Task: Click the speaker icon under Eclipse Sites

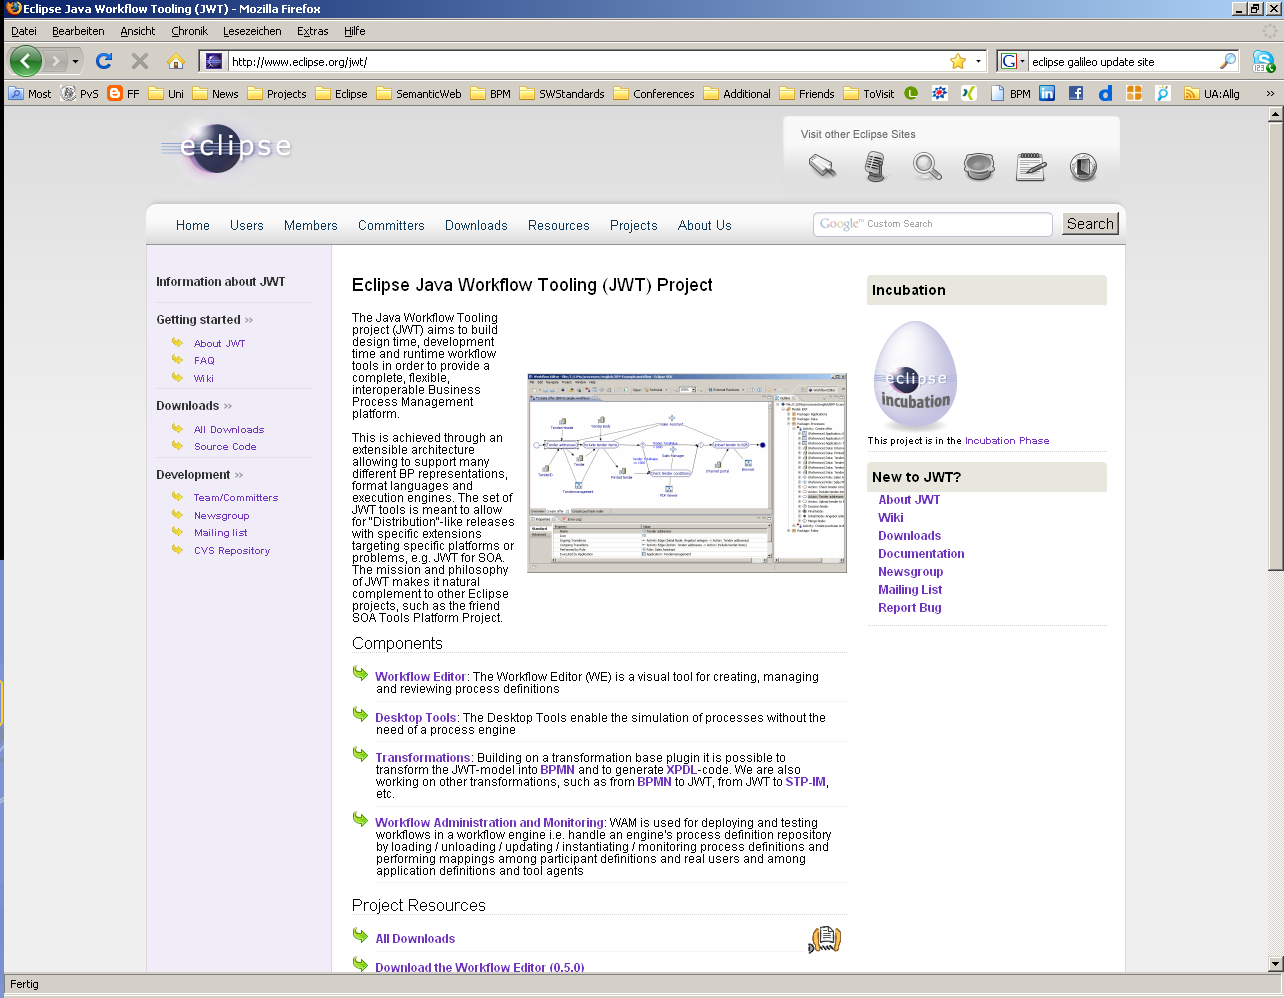Action: click(979, 166)
